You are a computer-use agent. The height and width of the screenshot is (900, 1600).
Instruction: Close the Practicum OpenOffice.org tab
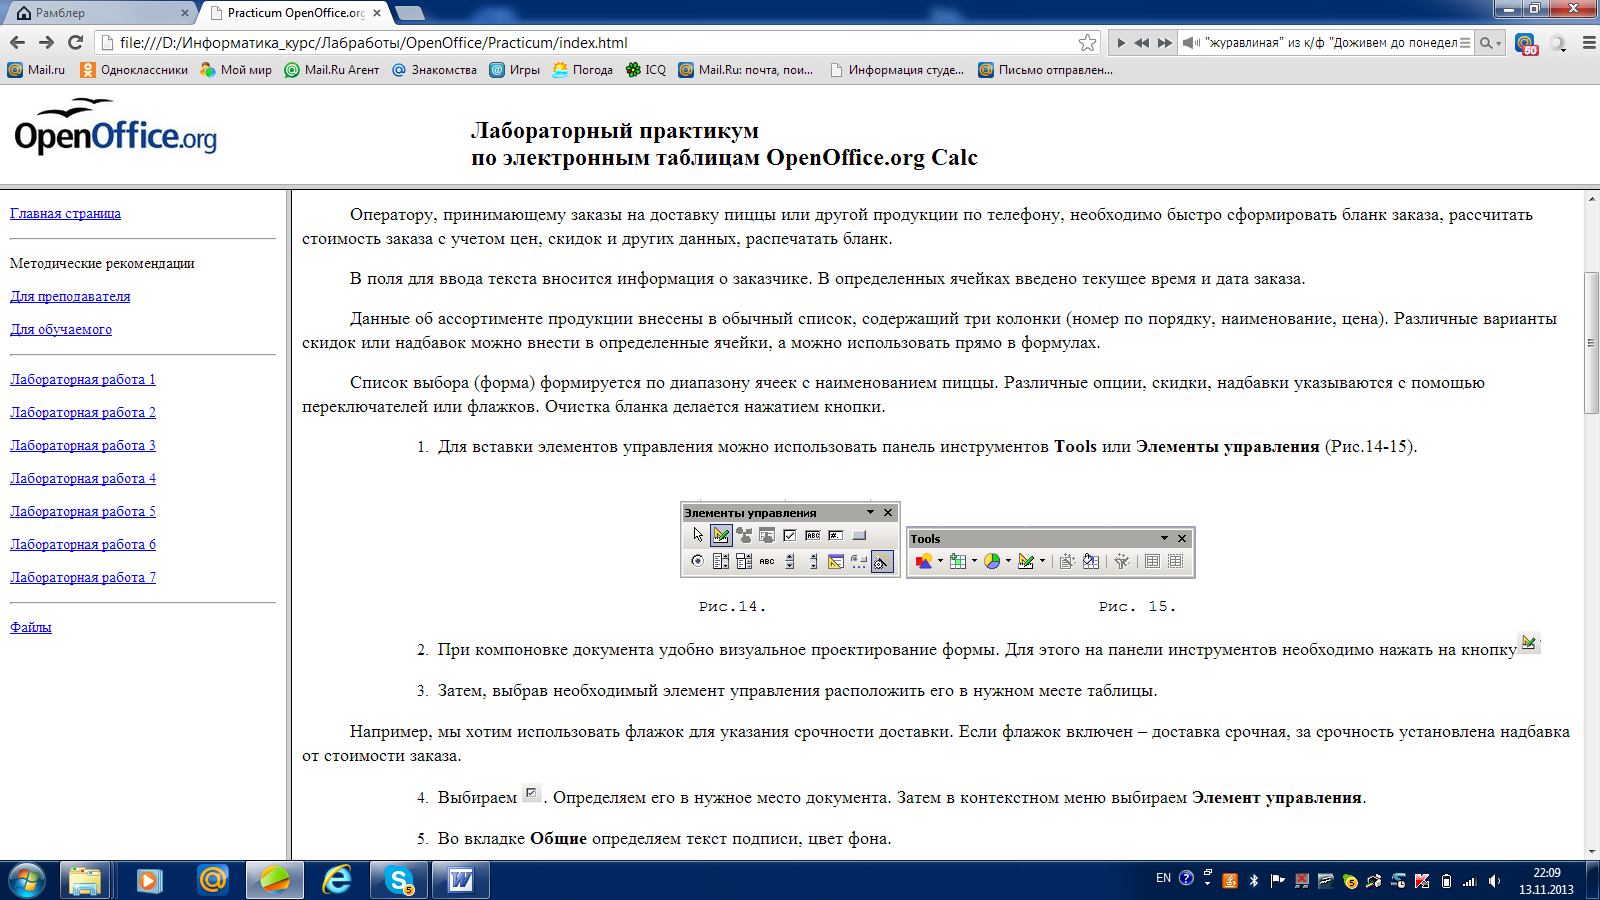[x=377, y=13]
